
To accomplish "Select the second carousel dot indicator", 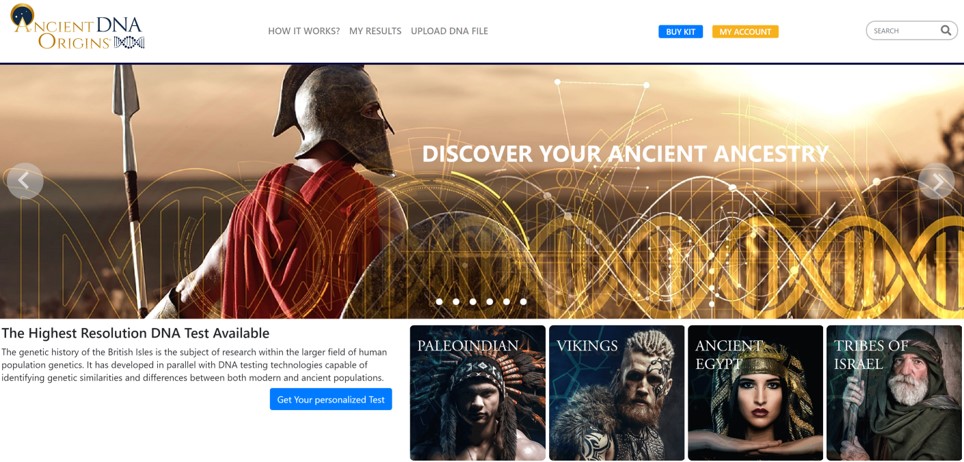I will click(456, 301).
